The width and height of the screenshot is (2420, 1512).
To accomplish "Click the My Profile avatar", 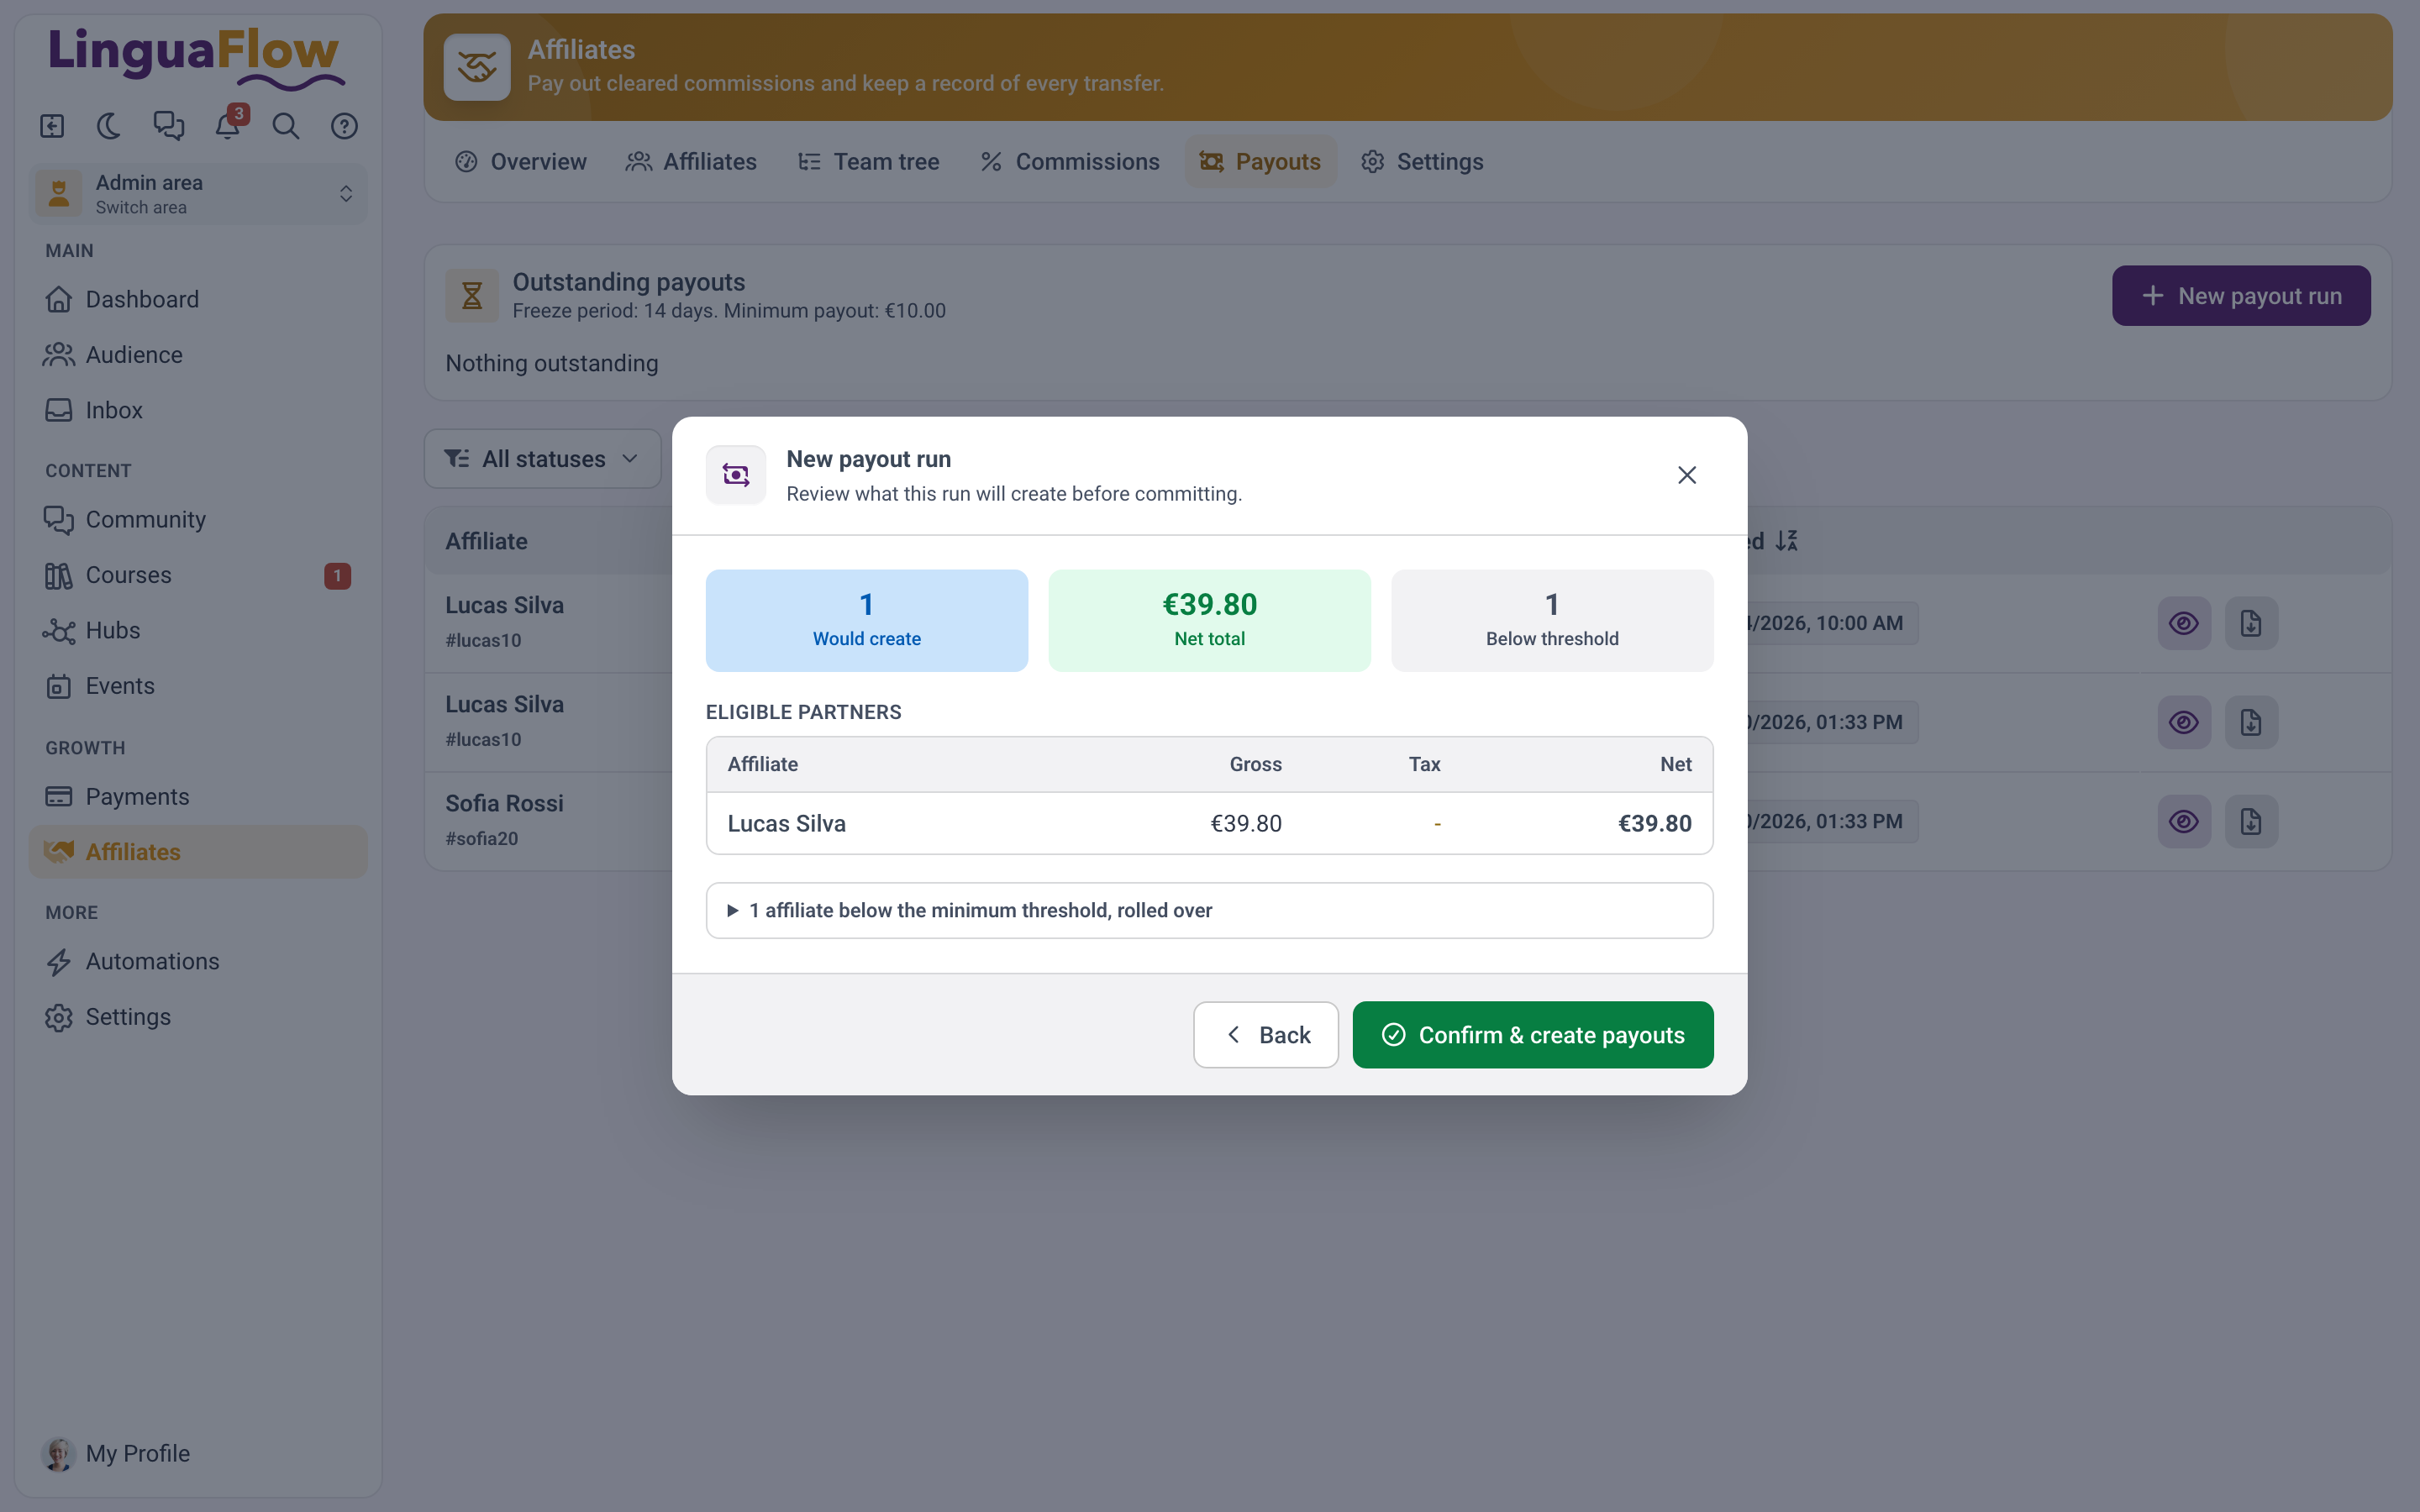I will pos(58,1454).
